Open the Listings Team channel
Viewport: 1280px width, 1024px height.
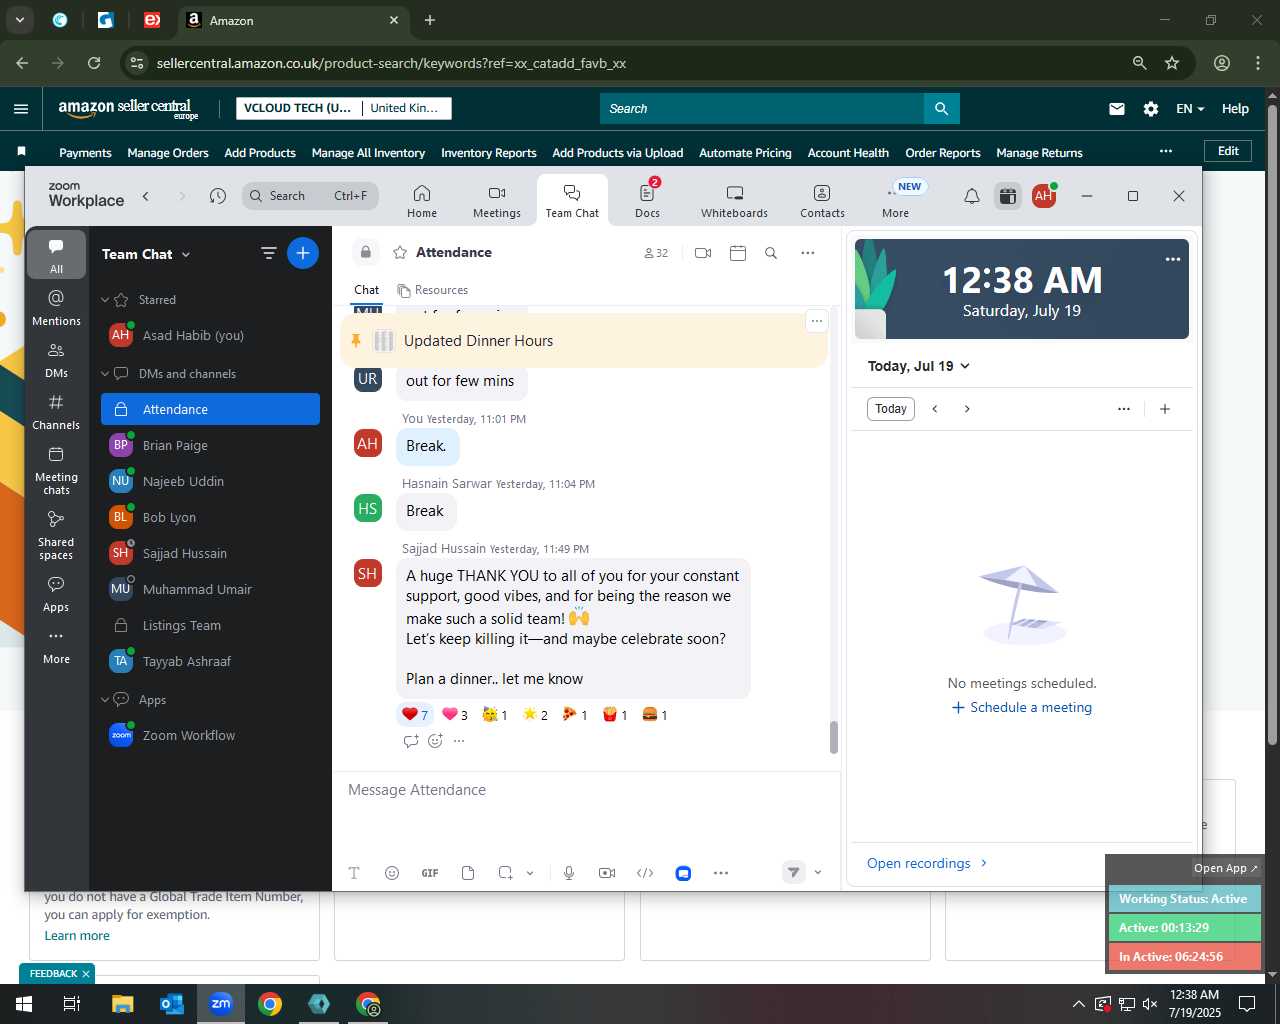[210, 625]
